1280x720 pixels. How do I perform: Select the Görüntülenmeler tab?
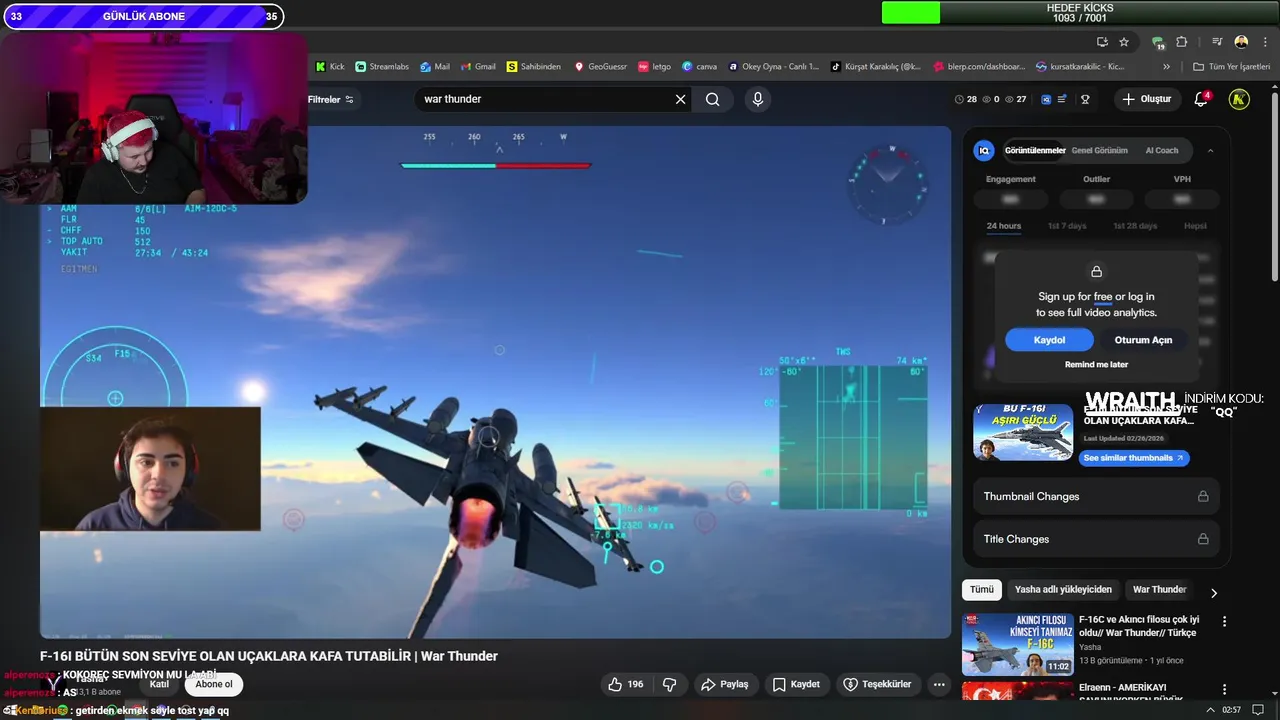(x=1035, y=150)
